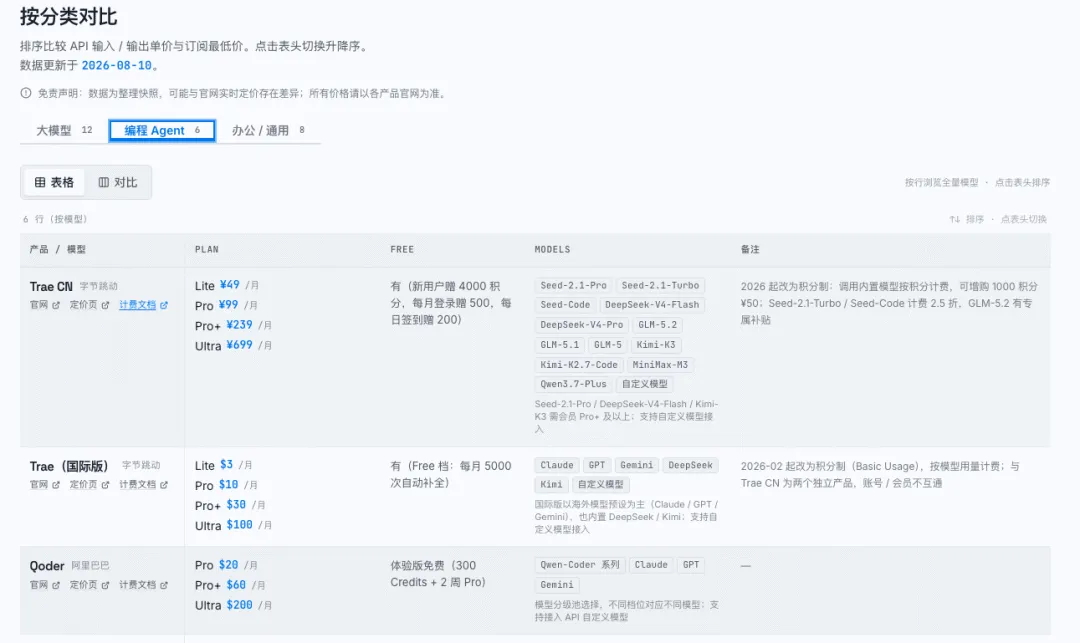Image resolution: width=1080 pixels, height=643 pixels.
Task: Click the GLM-5.2 model tag
Action: 657,325
